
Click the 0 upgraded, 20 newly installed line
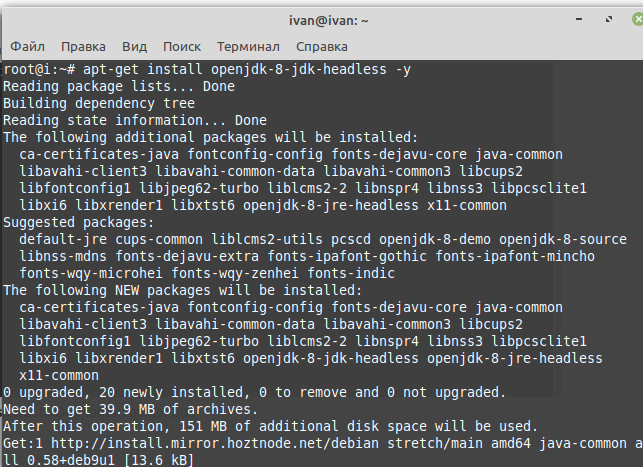pyautogui.click(x=254, y=392)
